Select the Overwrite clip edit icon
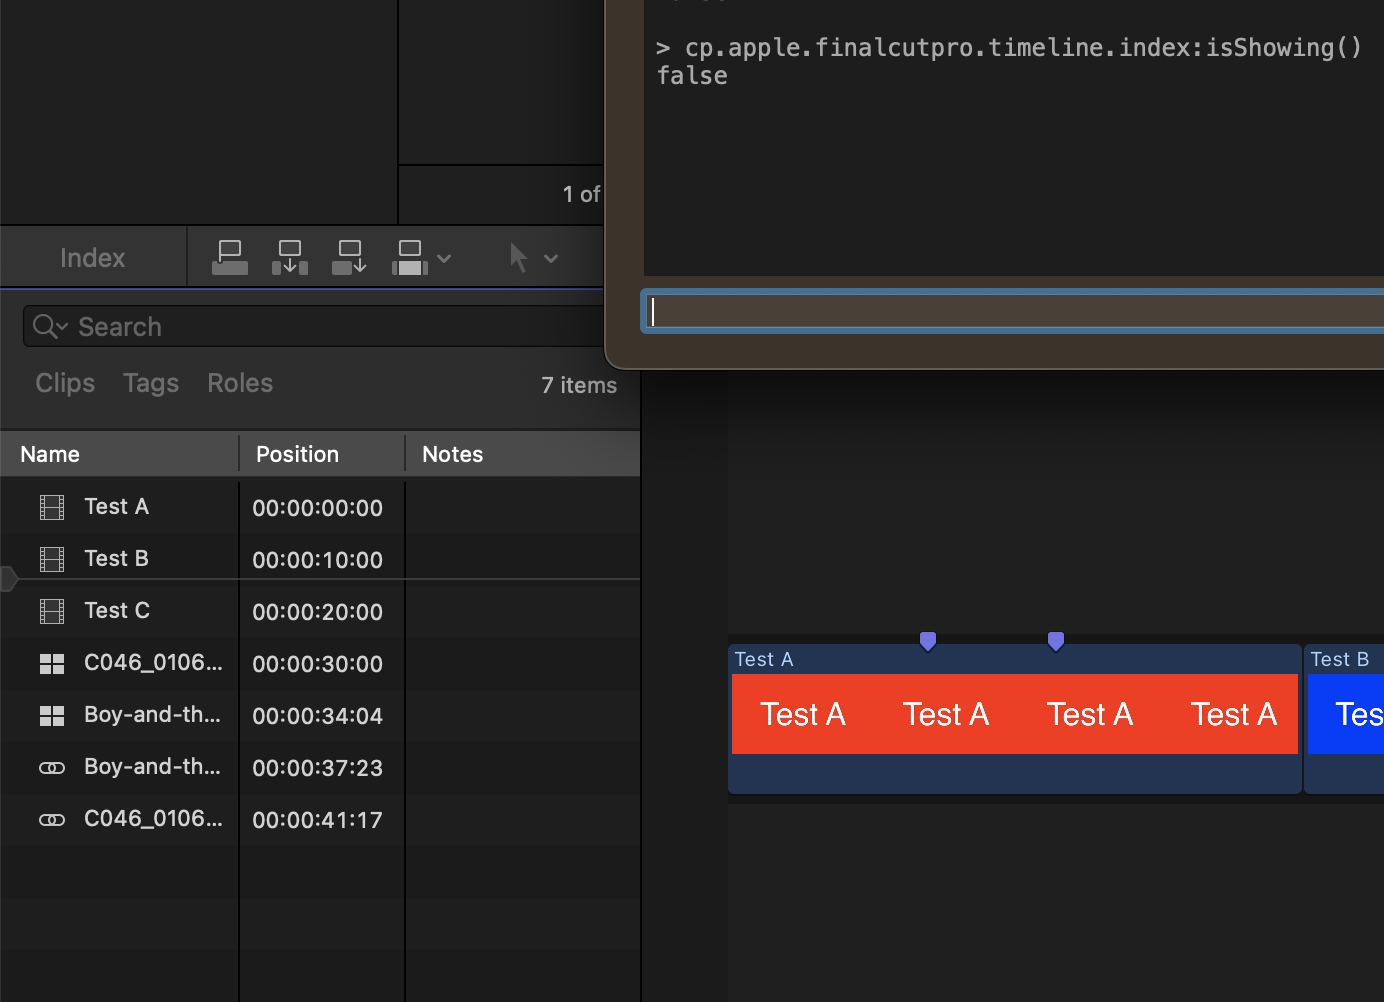1384x1002 pixels. (x=410, y=256)
